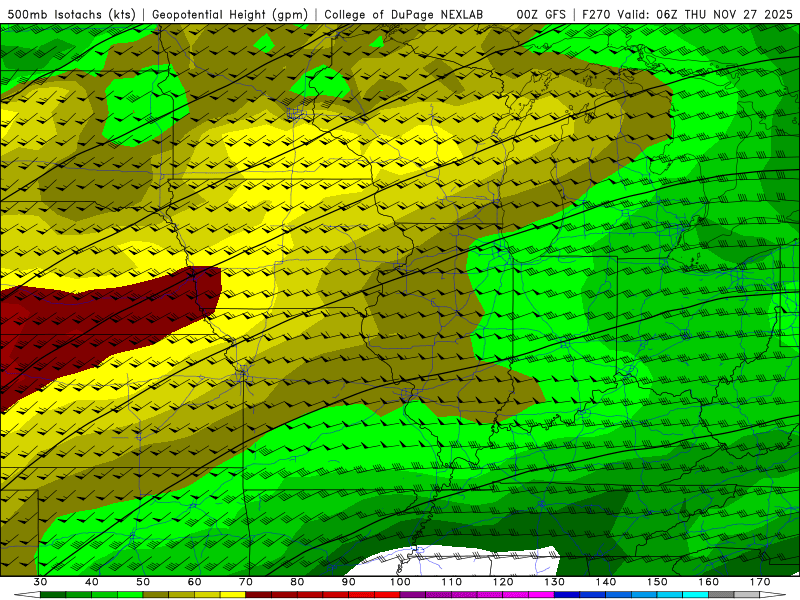The width and height of the screenshot is (800, 600).
Task: Click the legend value 160
Action: tap(709, 582)
